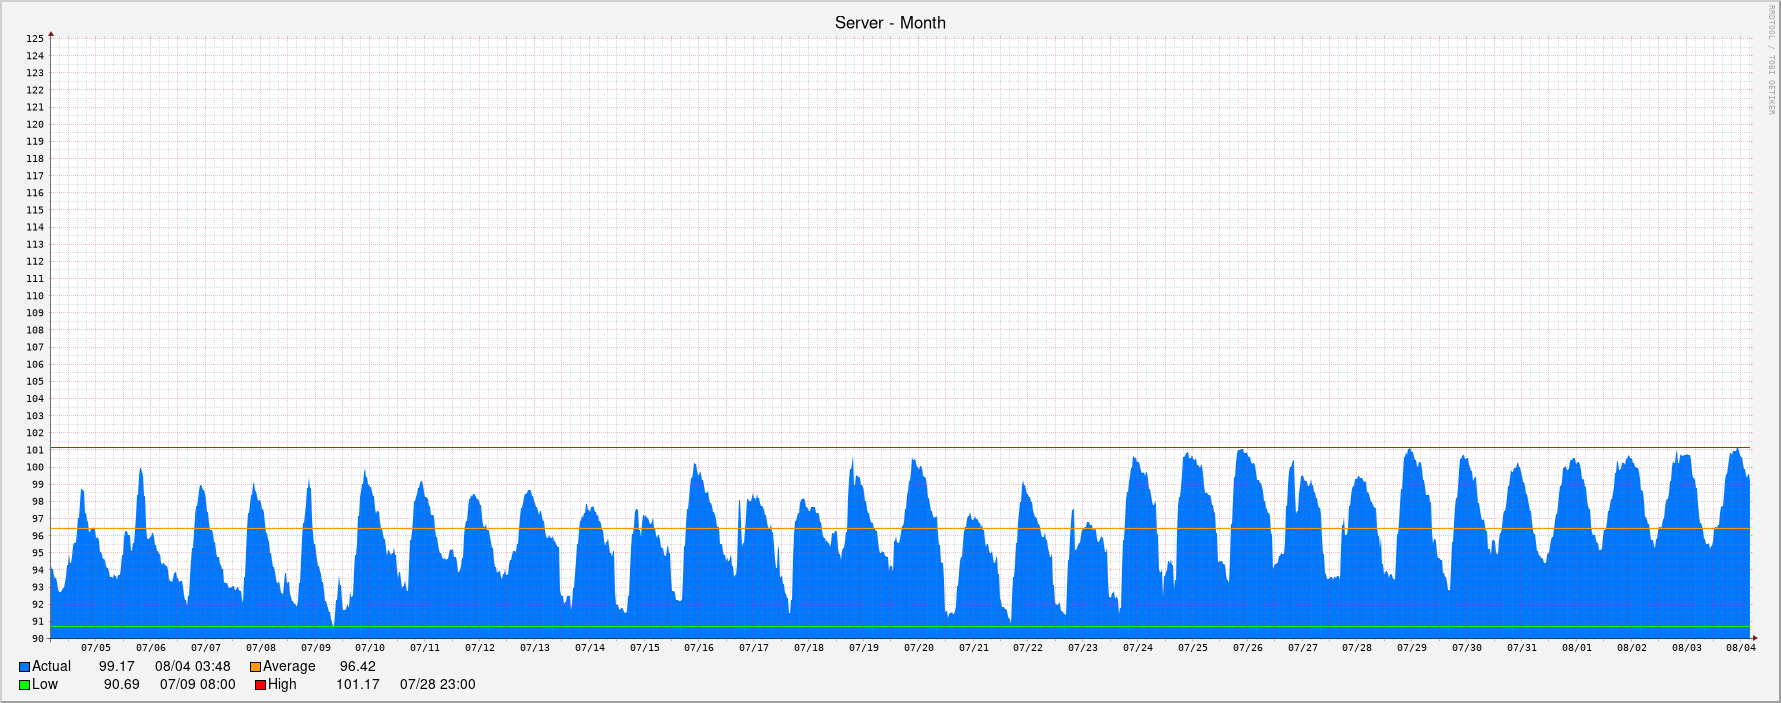The width and height of the screenshot is (1781, 703).
Task: Click y-axis label 115
Action: point(35,210)
